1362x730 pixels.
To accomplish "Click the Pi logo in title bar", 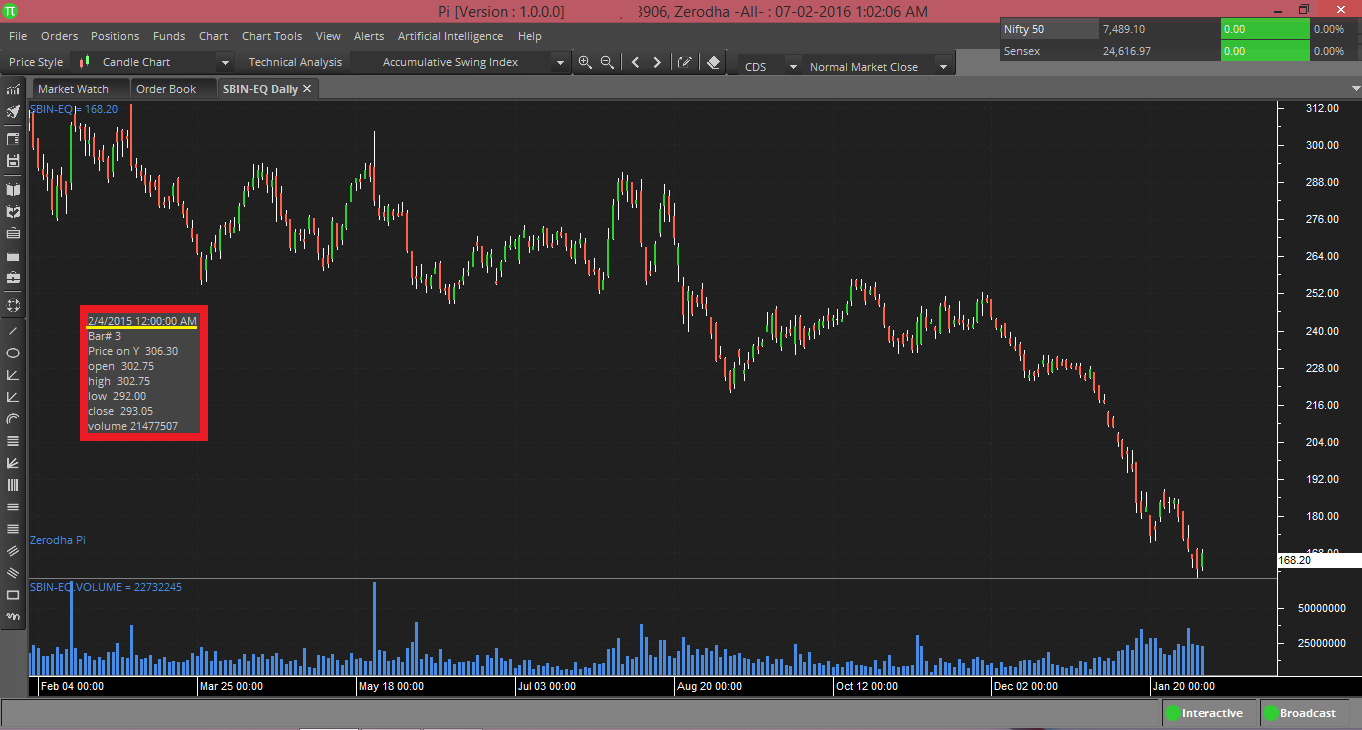I will coord(10,11).
